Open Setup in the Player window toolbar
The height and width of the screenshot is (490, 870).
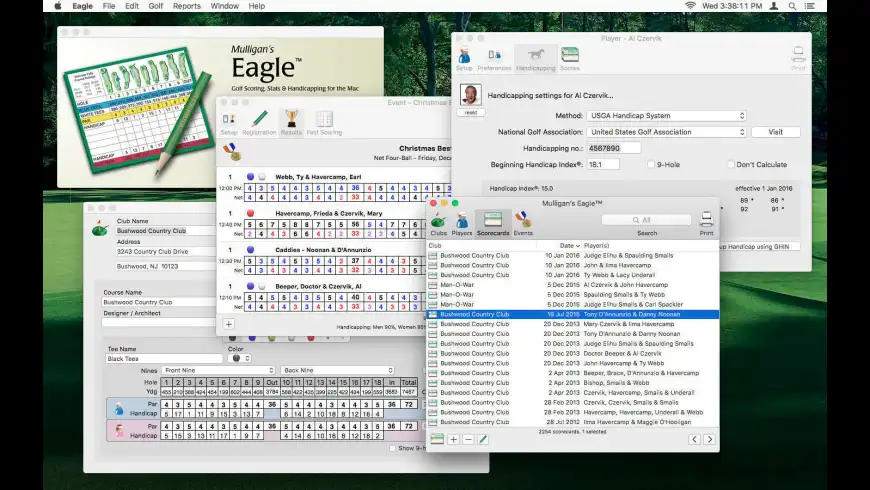(464, 59)
